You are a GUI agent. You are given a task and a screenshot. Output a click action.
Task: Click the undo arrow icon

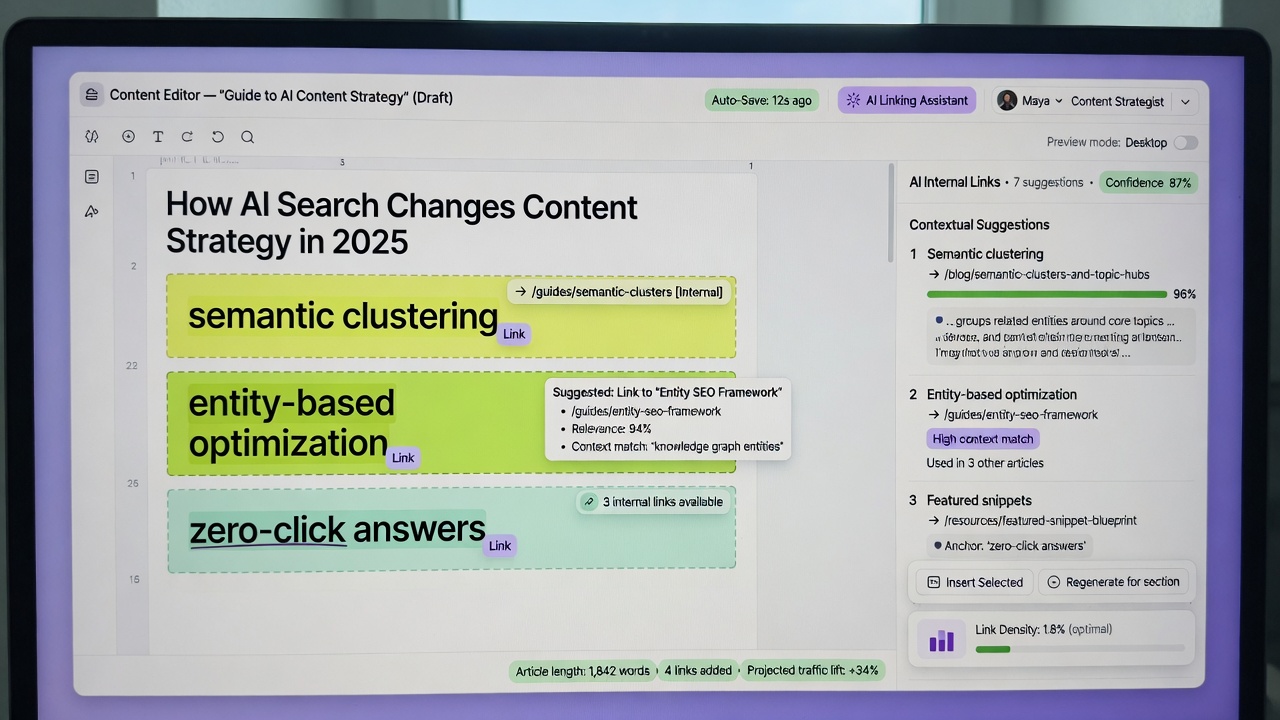[x=217, y=137]
